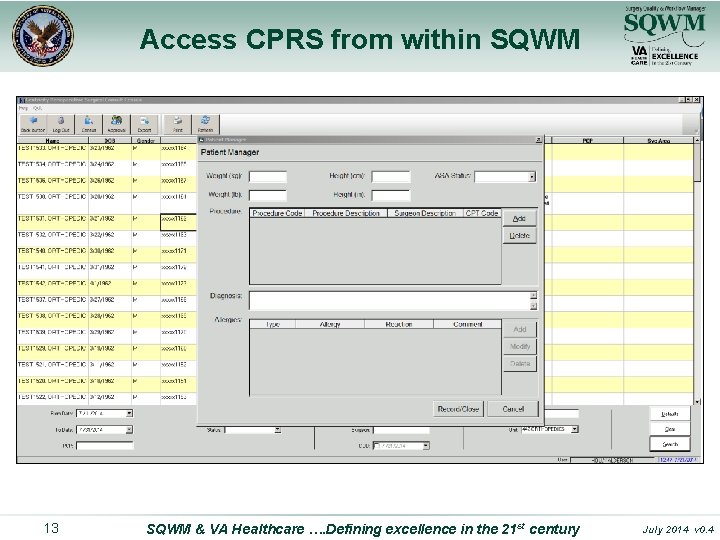Open the Help menu
Viewport: 720px width, 540px height.
point(23,108)
